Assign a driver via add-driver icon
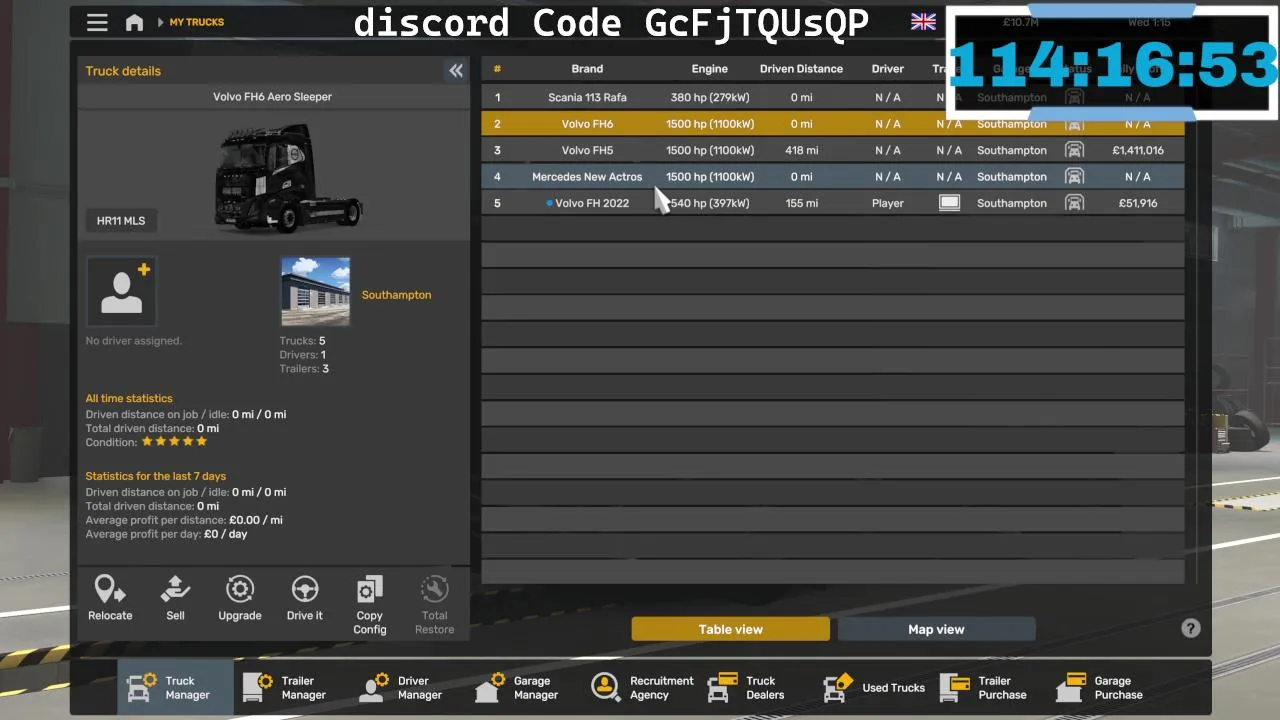 coord(121,291)
